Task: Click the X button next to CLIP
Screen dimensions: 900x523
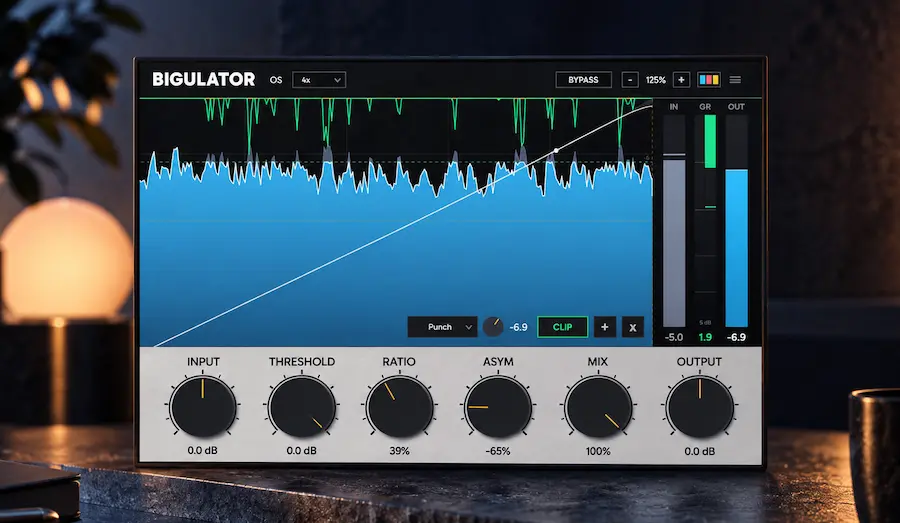Action: coord(633,327)
